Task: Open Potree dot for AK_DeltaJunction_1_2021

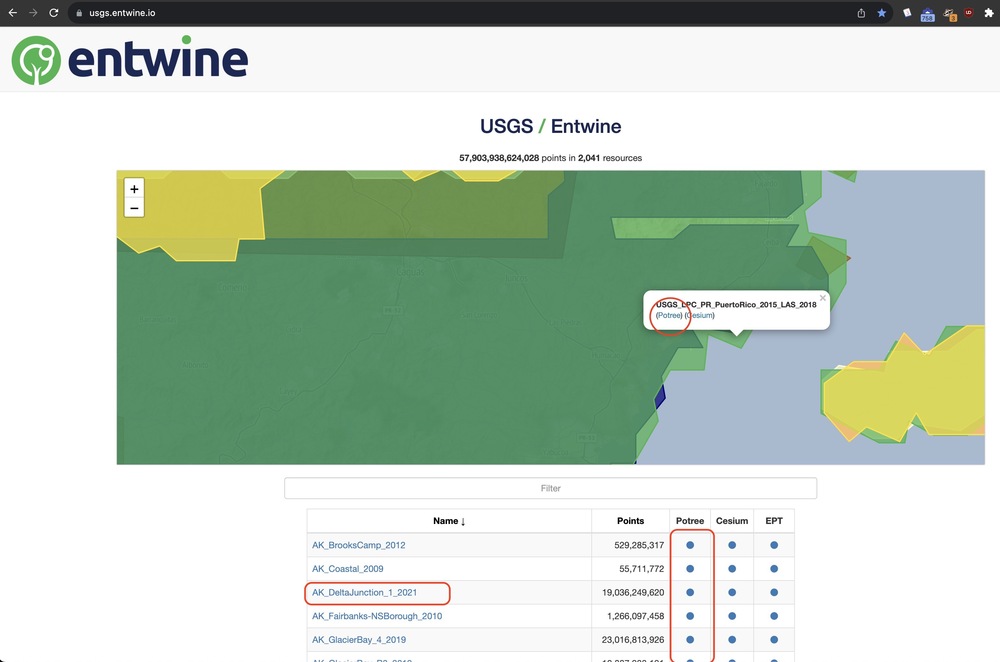Action: tap(690, 592)
